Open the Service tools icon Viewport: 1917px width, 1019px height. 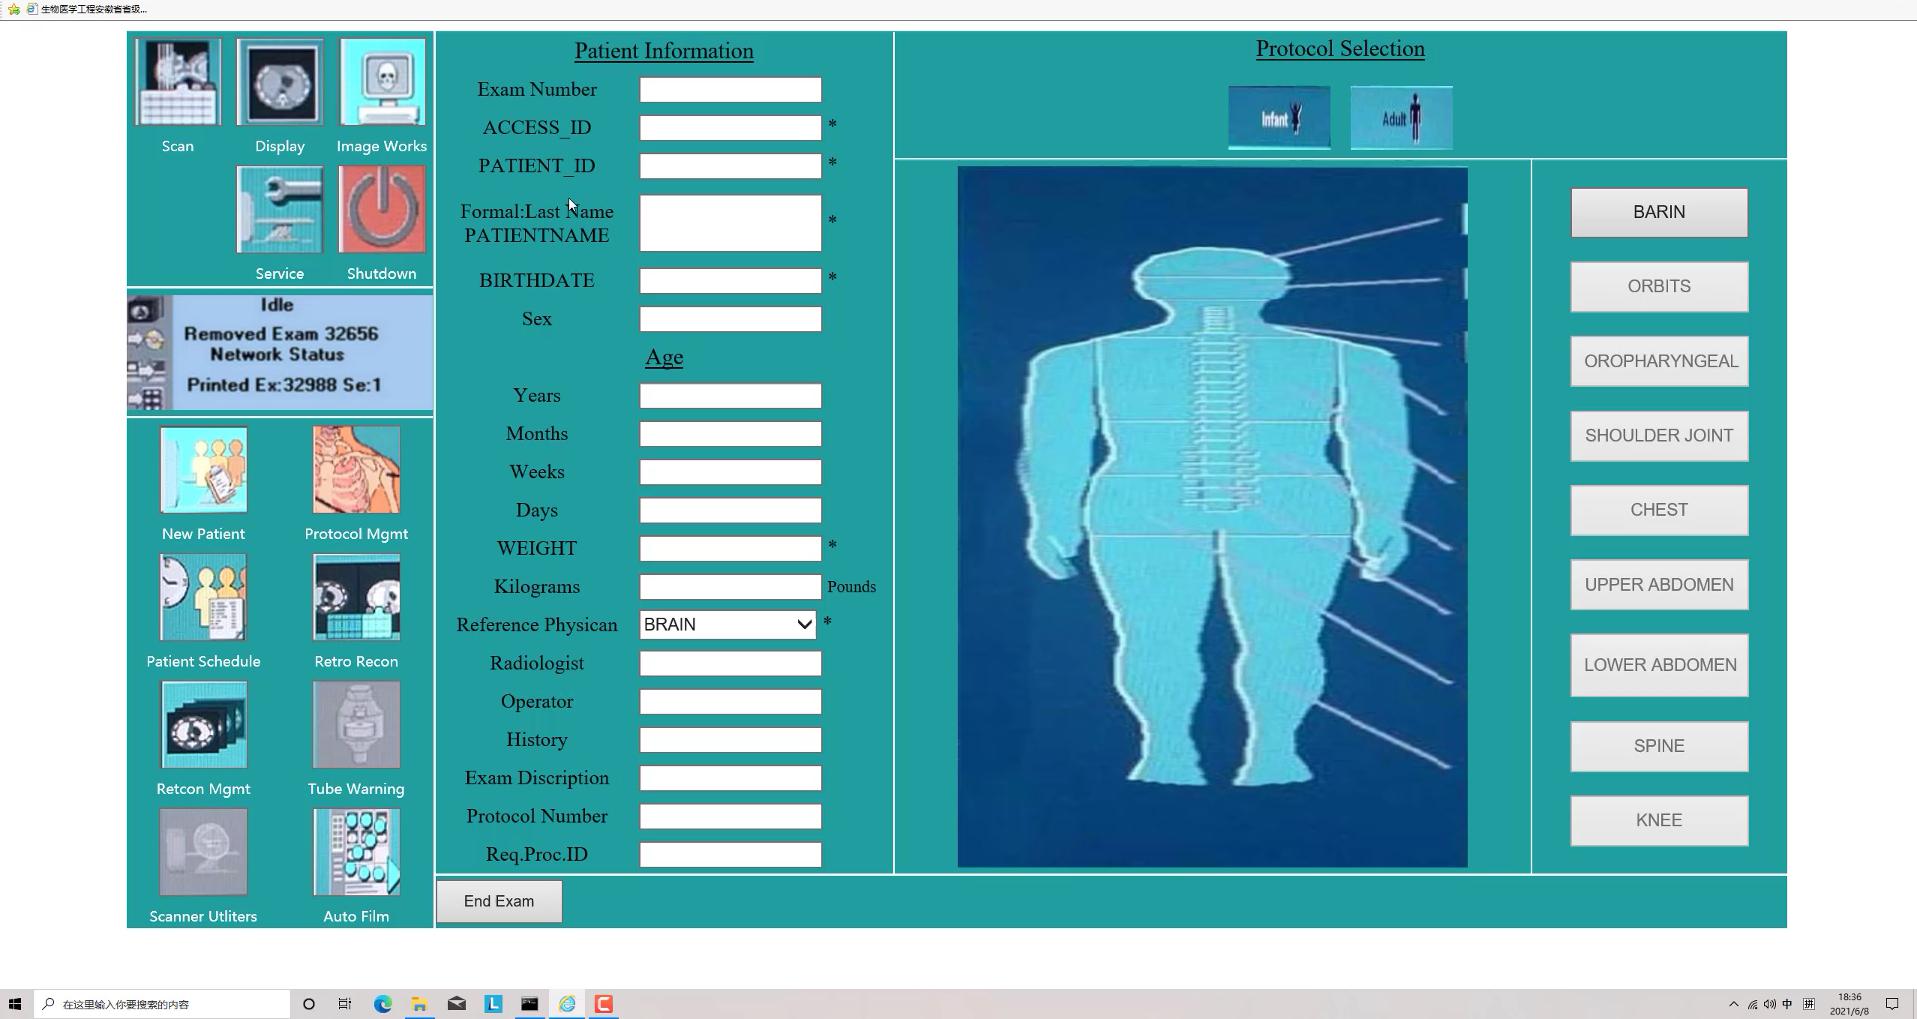[280, 210]
